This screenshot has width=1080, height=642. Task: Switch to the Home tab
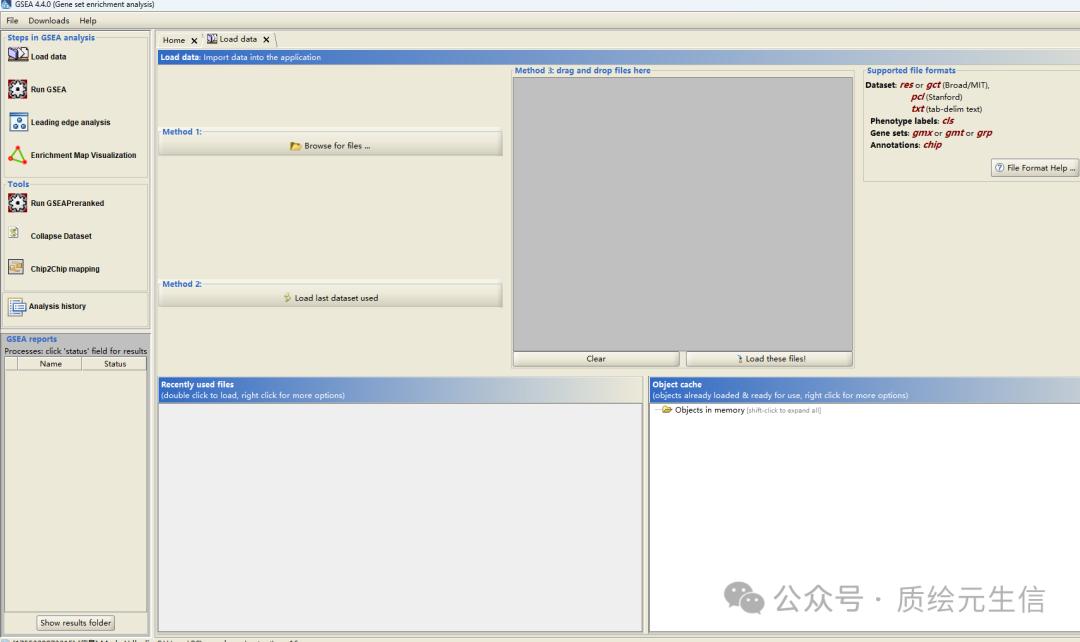pyautogui.click(x=174, y=40)
